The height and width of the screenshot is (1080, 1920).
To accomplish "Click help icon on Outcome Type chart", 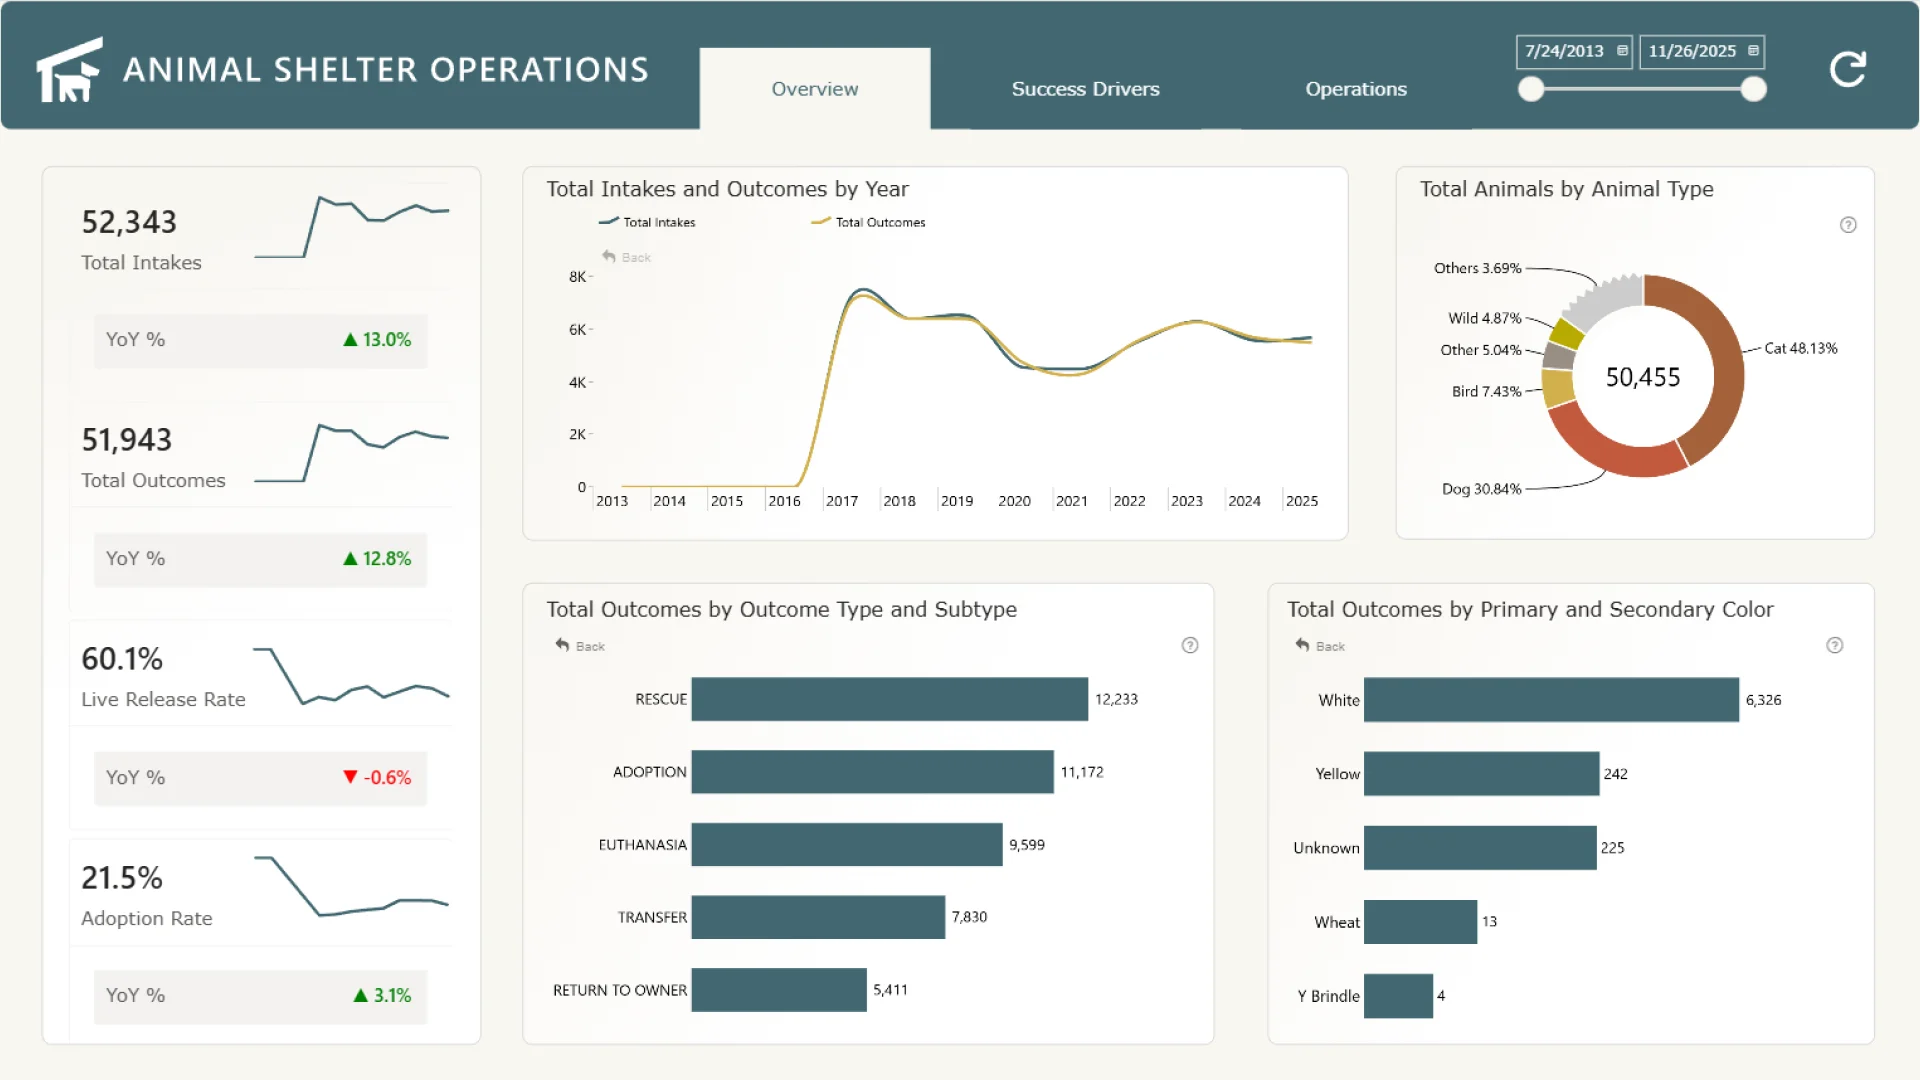I will click(x=1190, y=645).
